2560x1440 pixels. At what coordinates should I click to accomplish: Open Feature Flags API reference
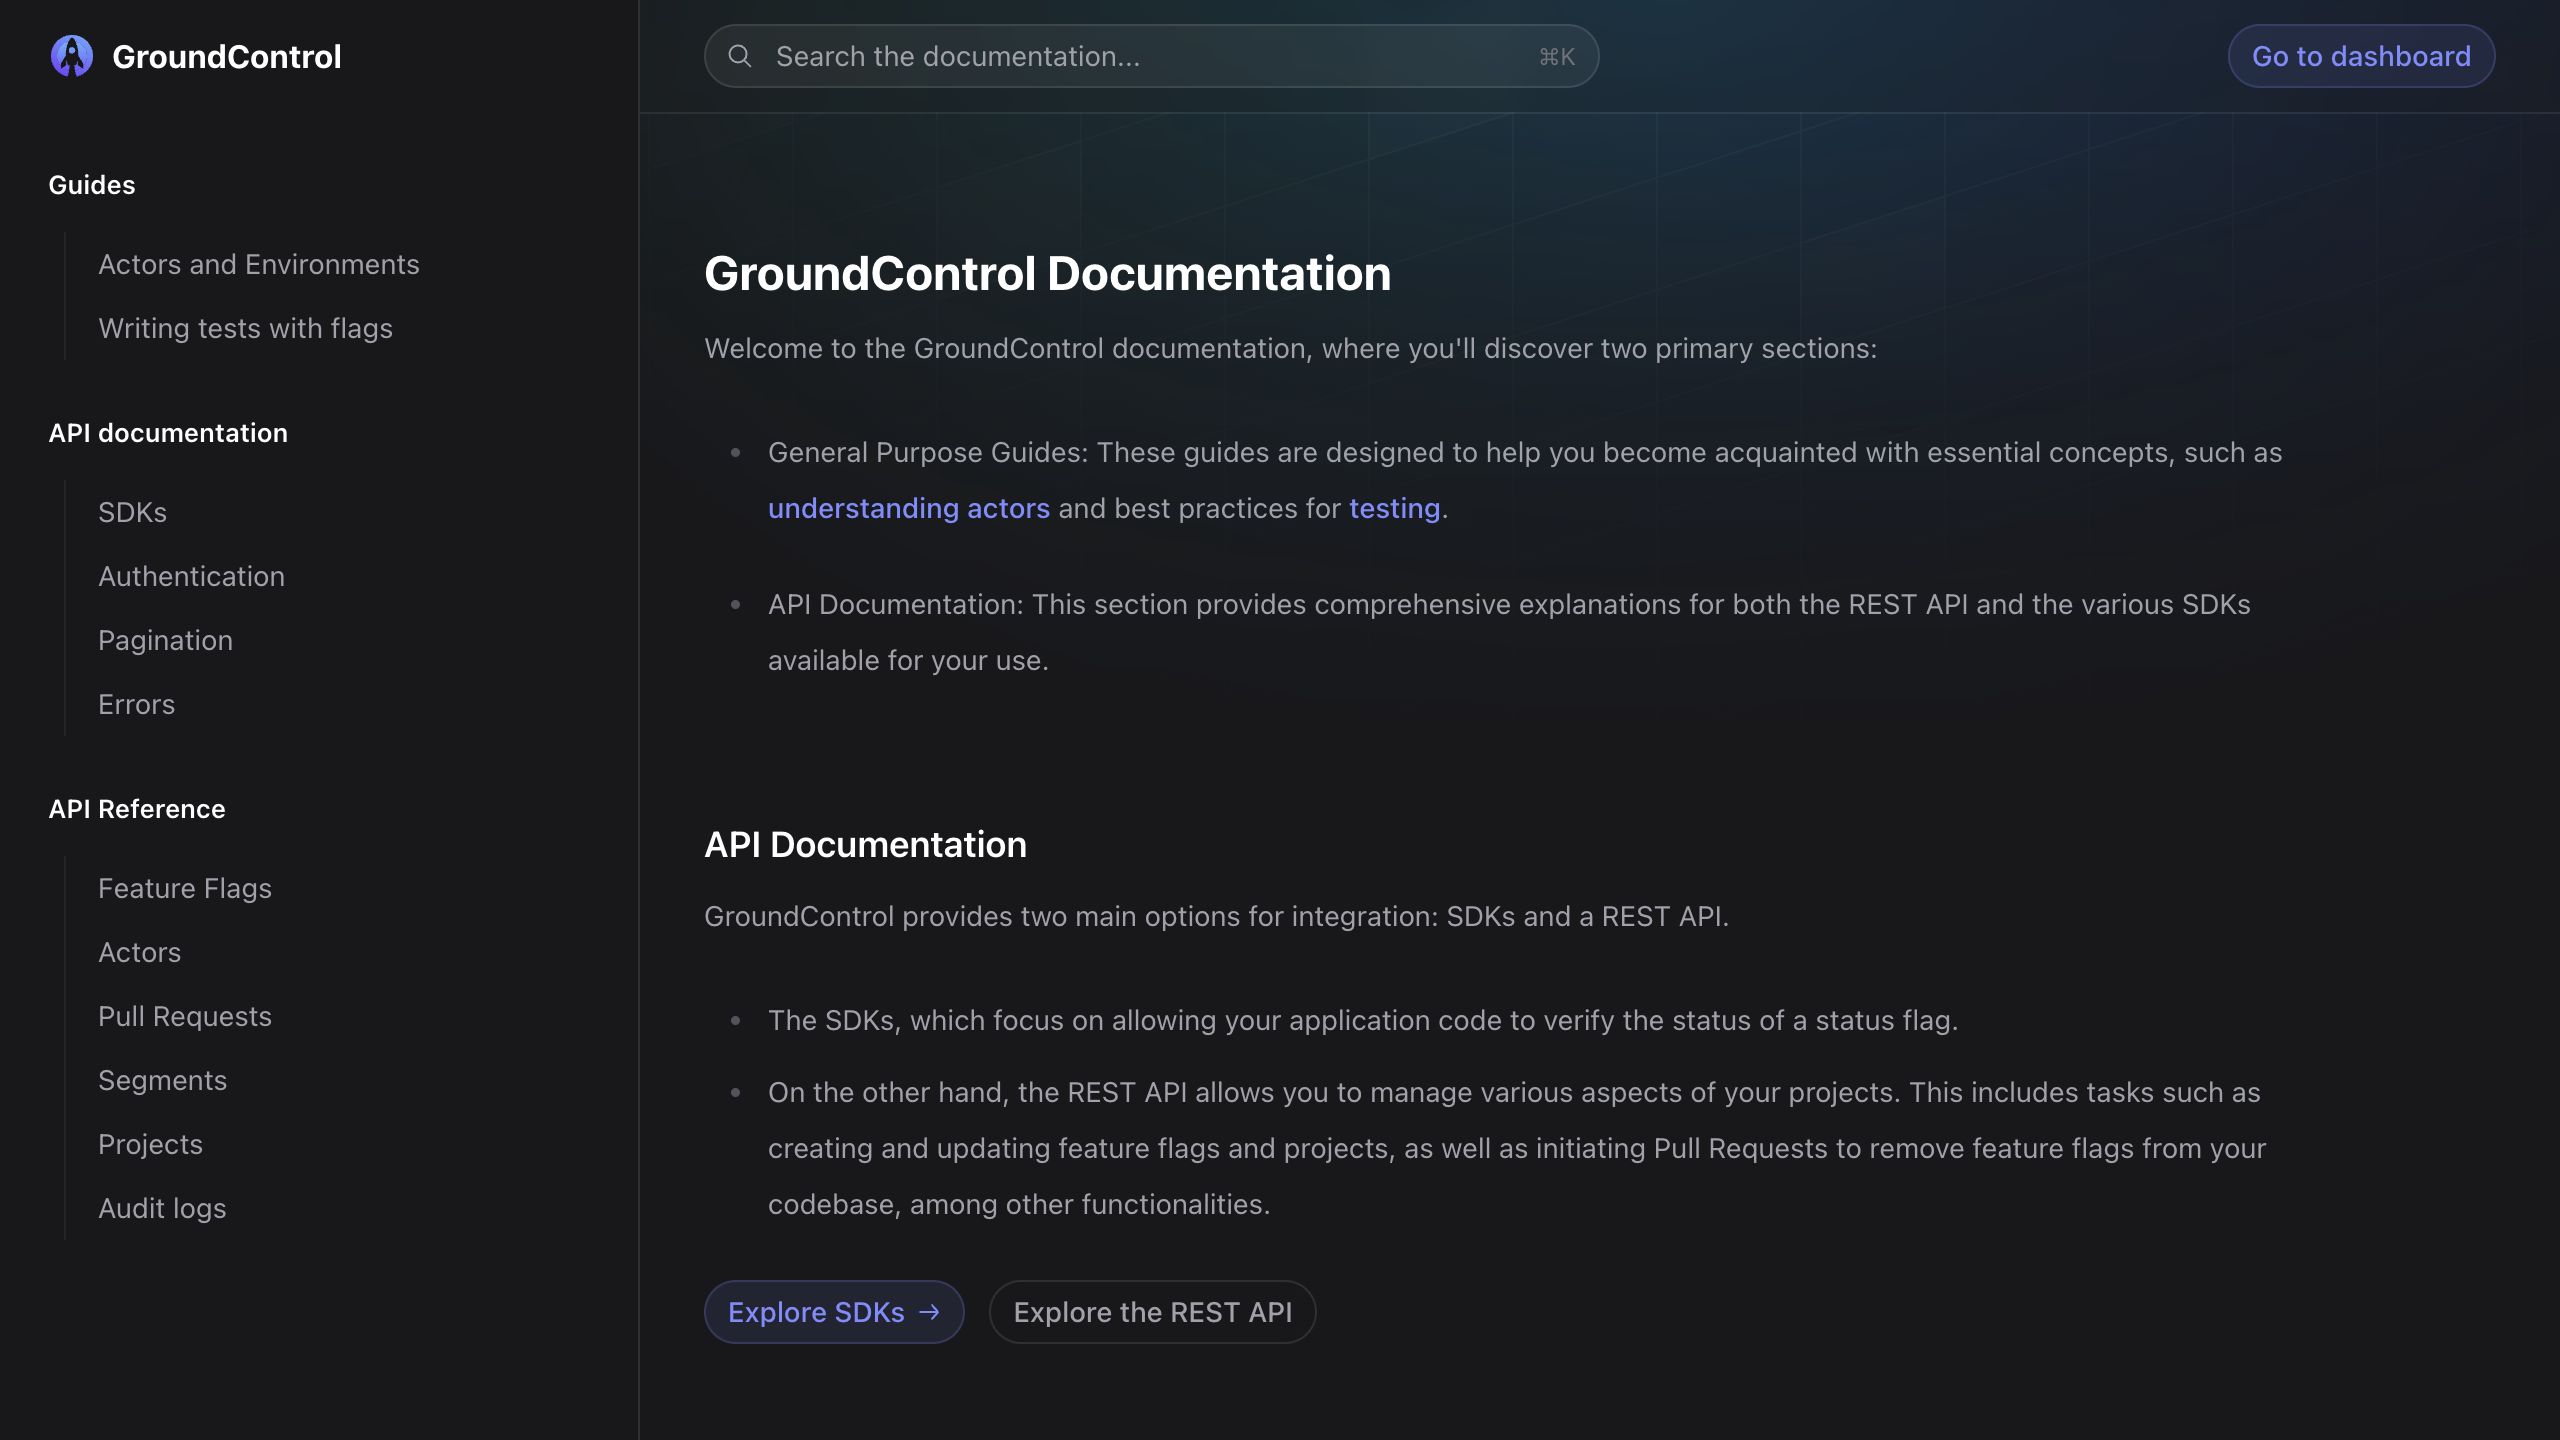185,888
